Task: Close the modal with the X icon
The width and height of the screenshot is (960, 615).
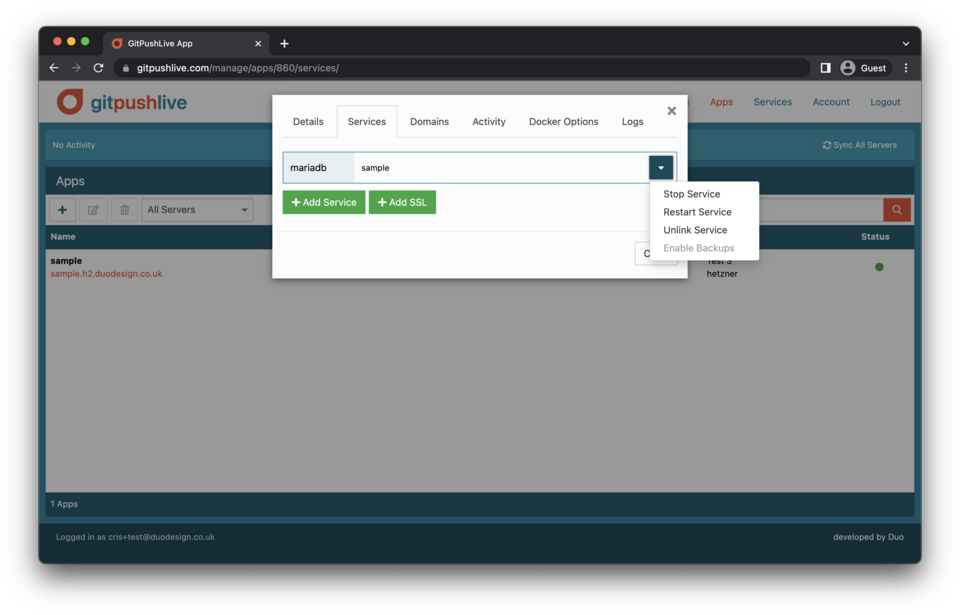Action: (671, 111)
